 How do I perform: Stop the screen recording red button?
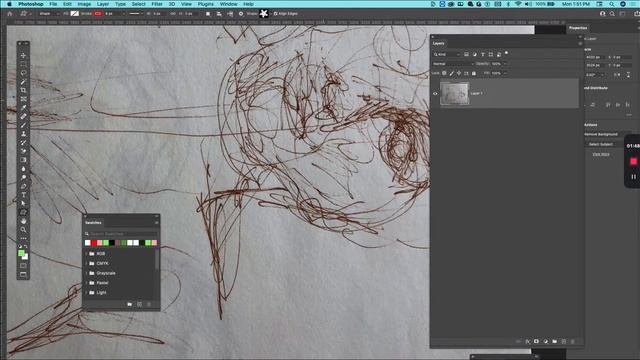click(633, 161)
